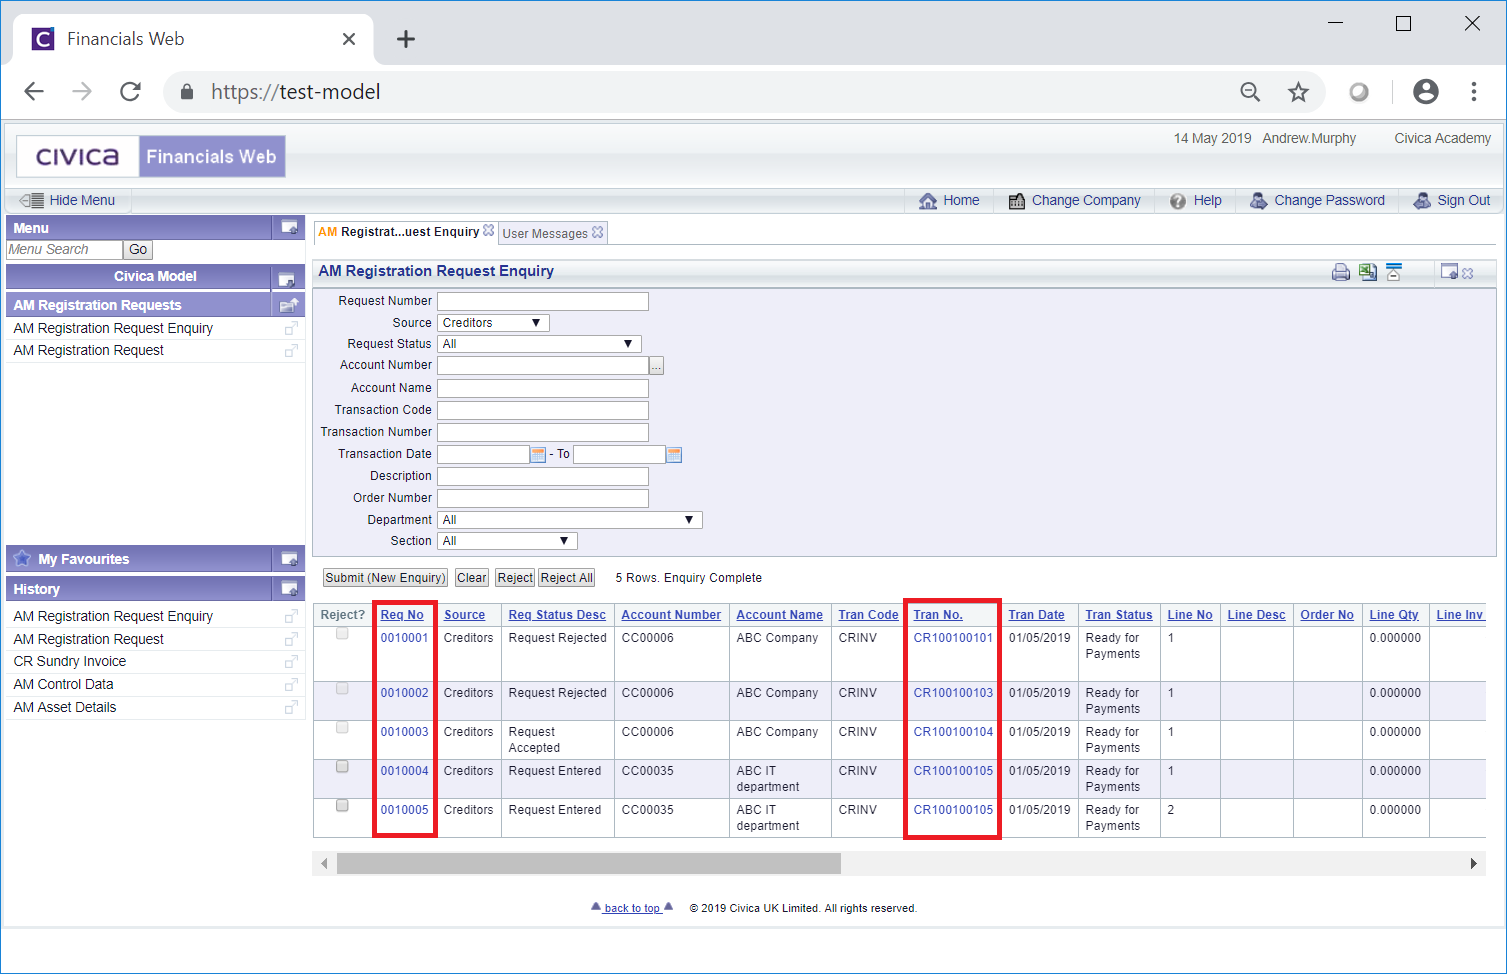Tick Reject checkbox for request 0010002
The height and width of the screenshot is (974, 1507).
pyautogui.click(x=342, y=689)
